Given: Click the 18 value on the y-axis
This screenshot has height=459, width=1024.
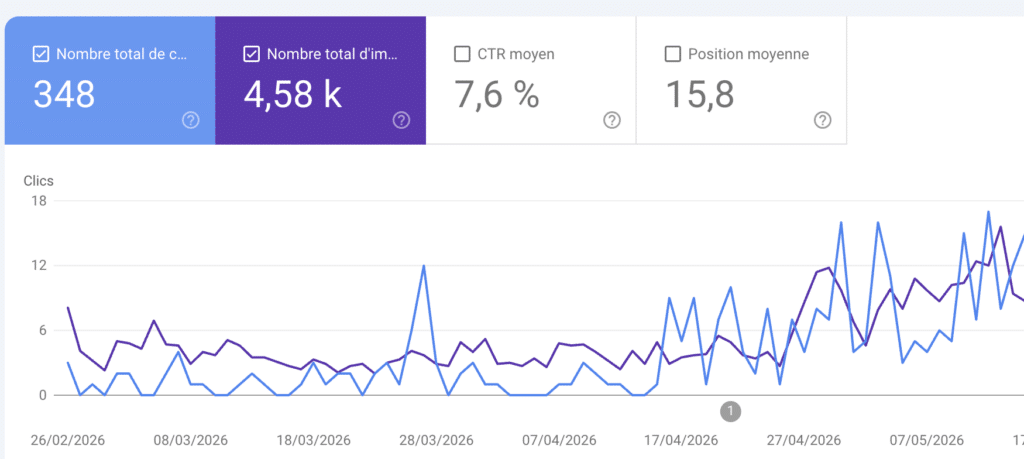Looking at the screenshot, I should tap(39, 200).
